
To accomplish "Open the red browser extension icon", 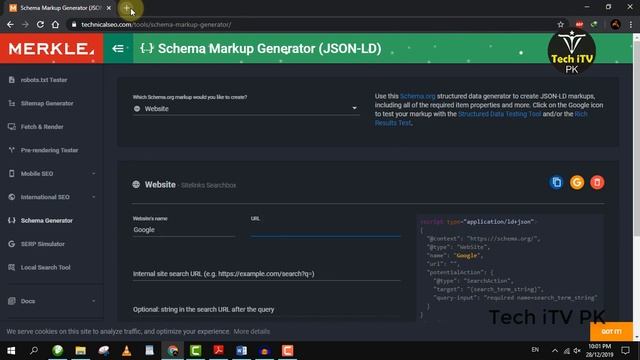I will 579,24.
